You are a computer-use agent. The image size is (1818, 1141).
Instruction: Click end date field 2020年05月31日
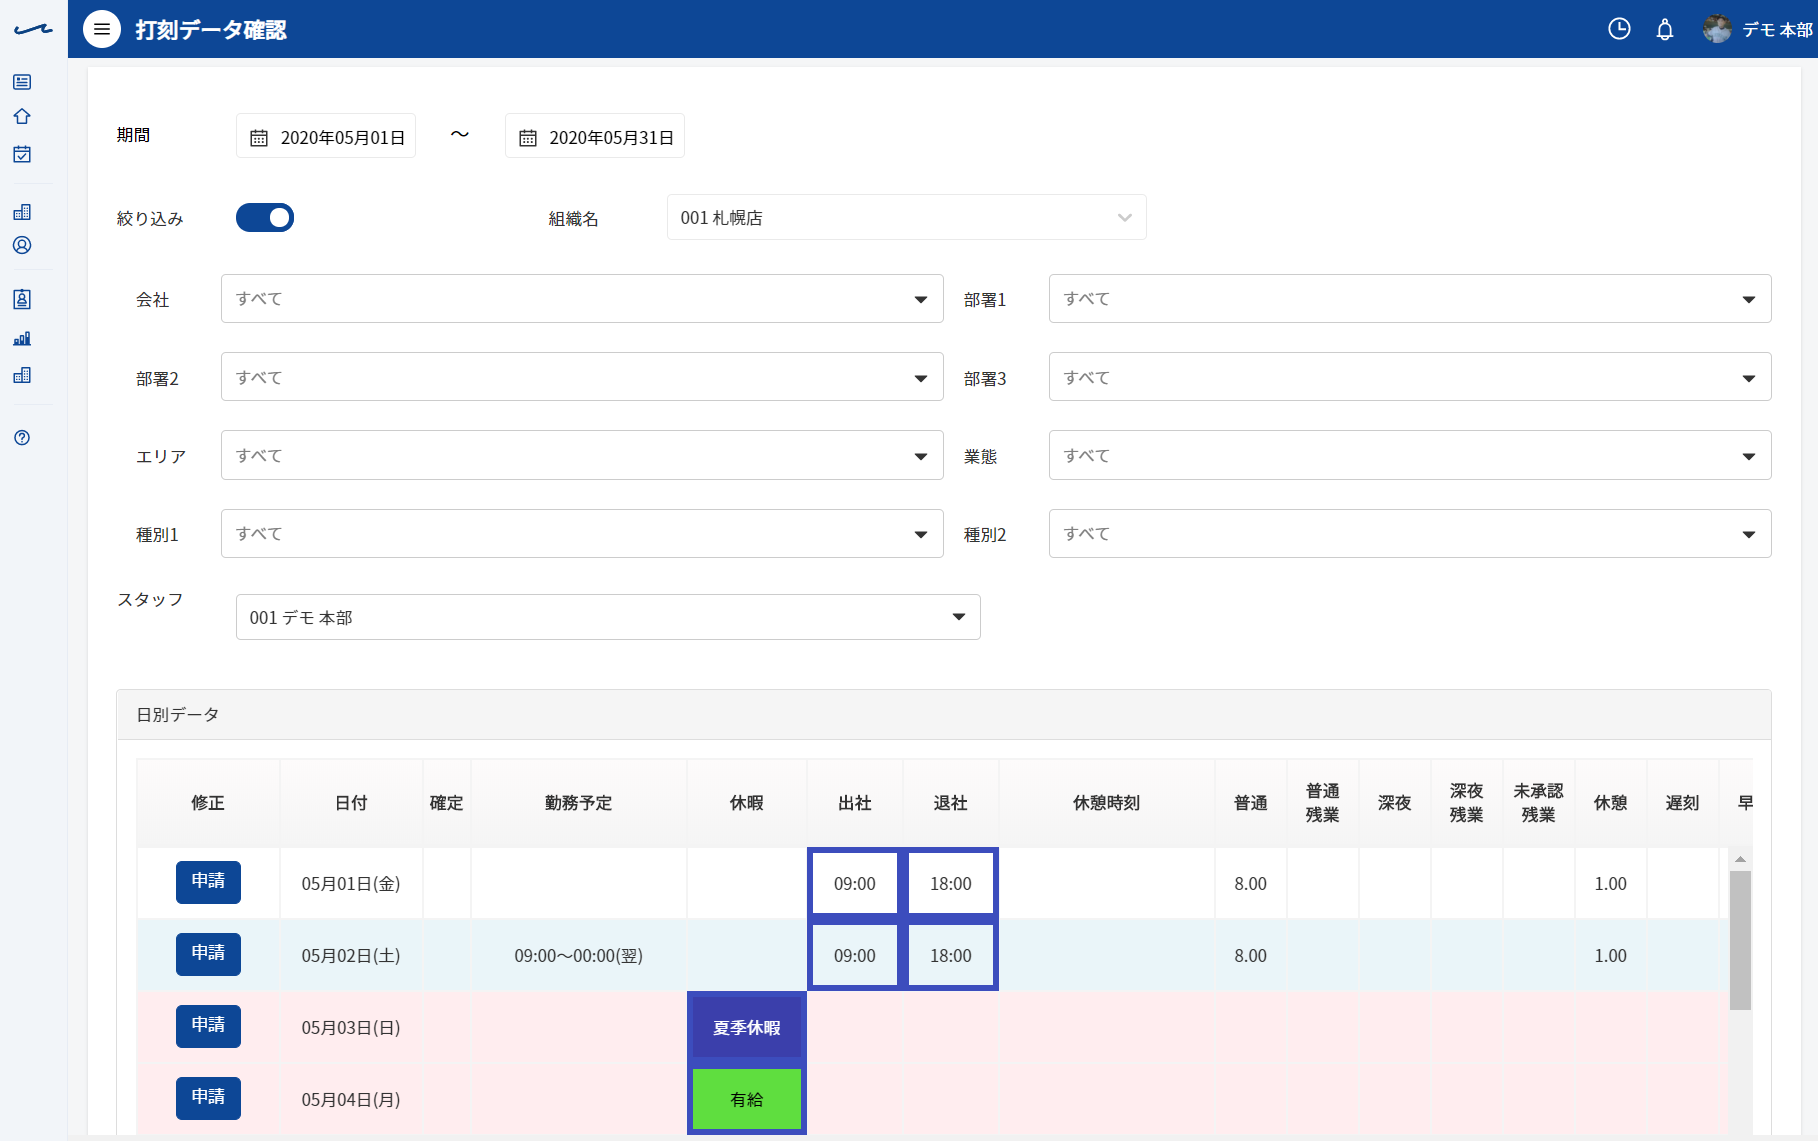click(595, 137)
